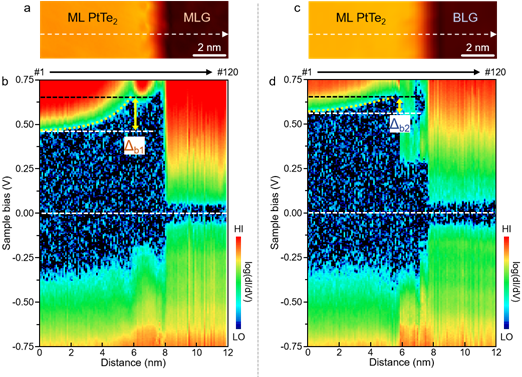Click the '2 nm' scale bar in panel a

click(x=209, y=50)
